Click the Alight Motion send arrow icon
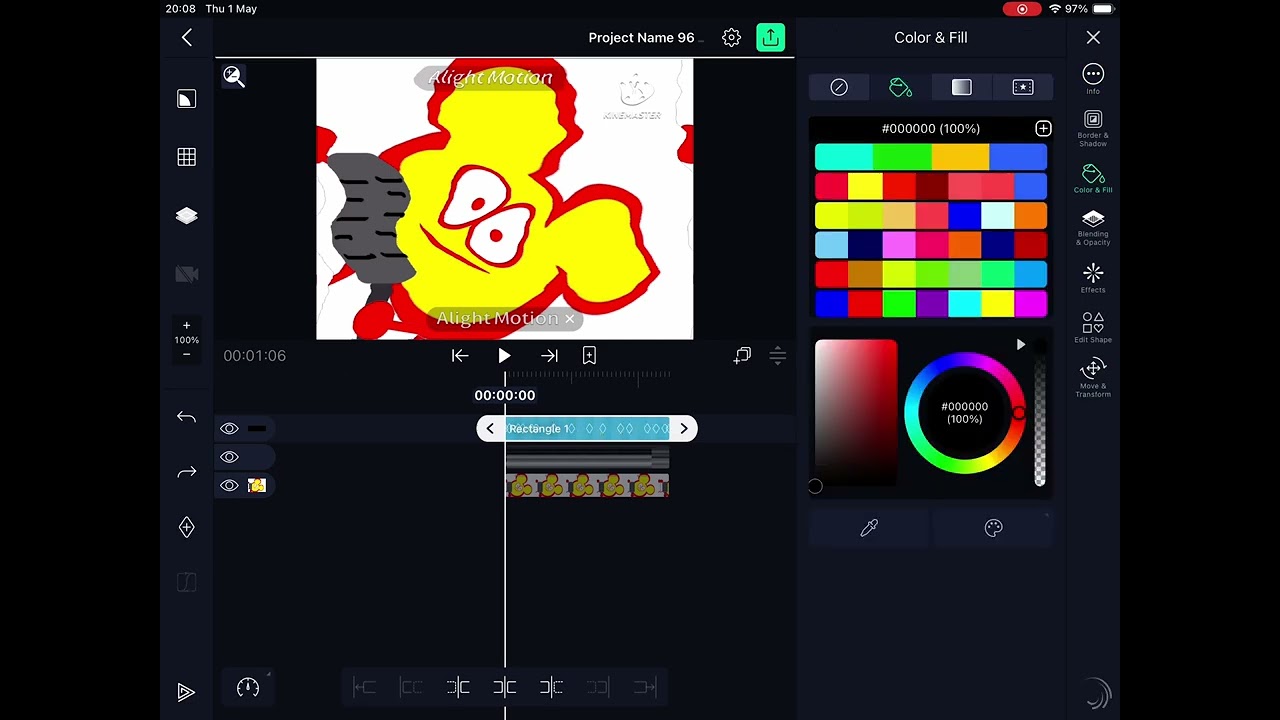 [187, 692]
